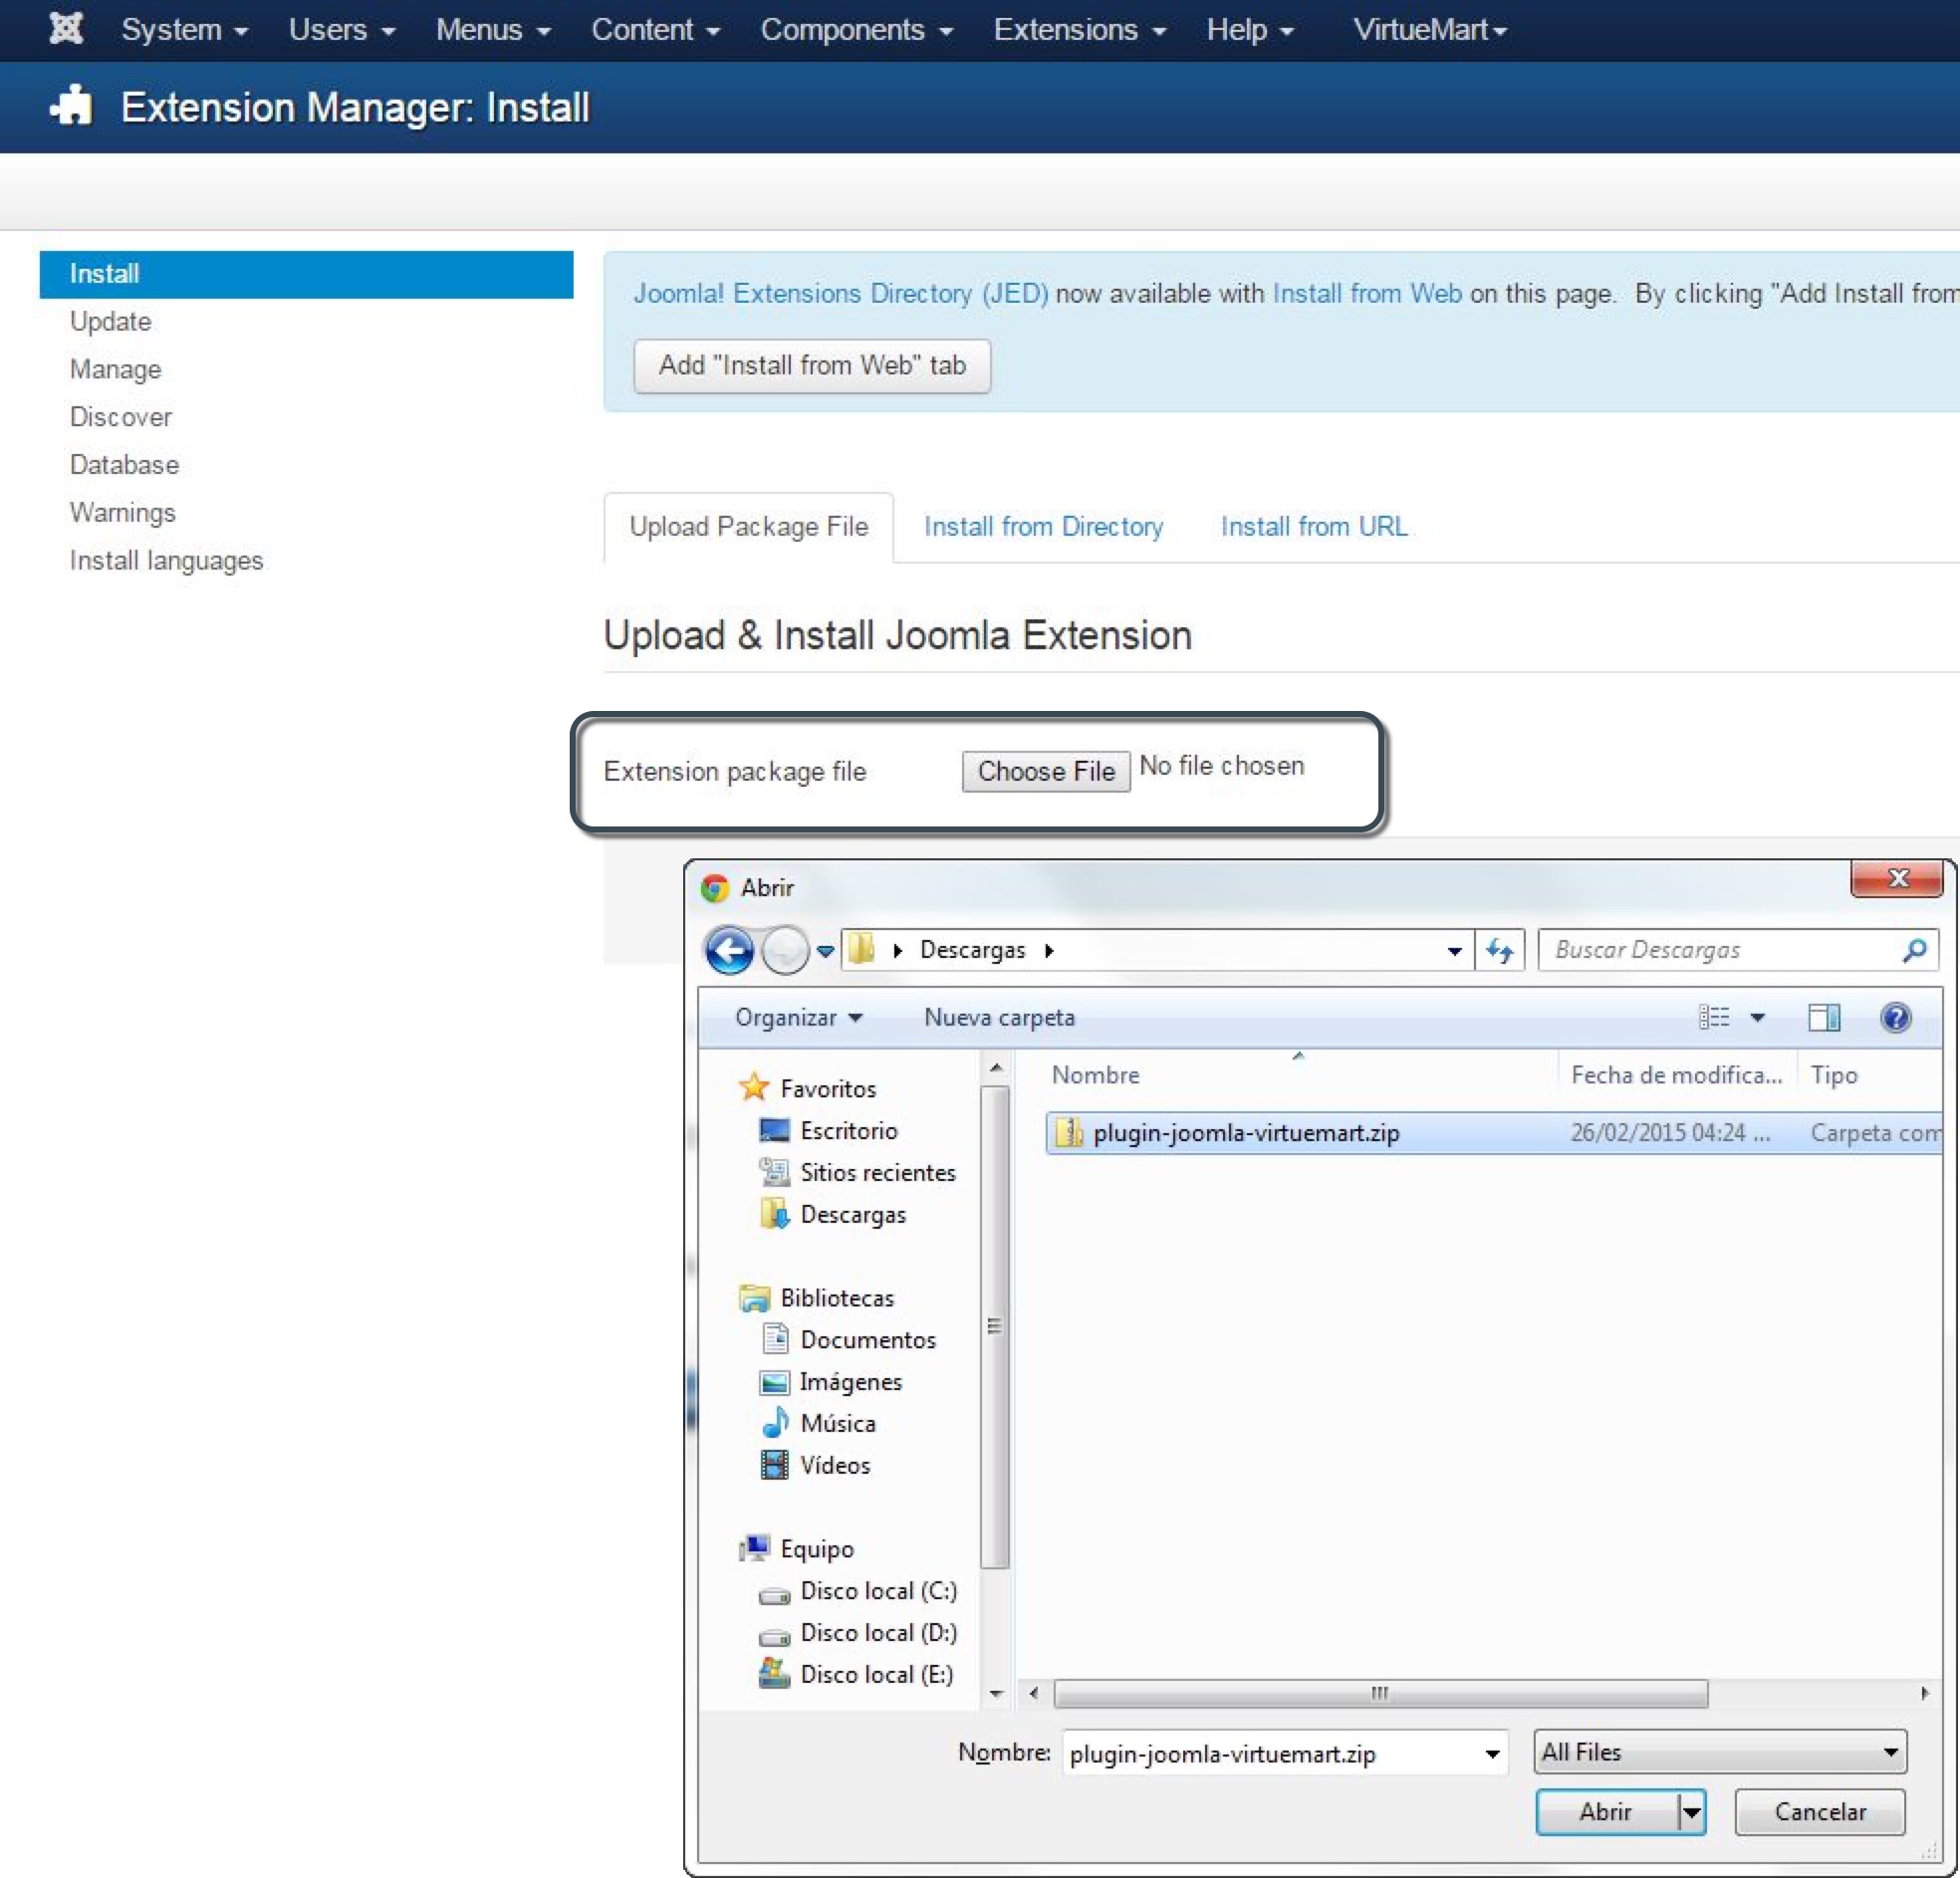Switch to Install from URL tab
Screen dimensions: 1960x1878
click(1314, 526)
